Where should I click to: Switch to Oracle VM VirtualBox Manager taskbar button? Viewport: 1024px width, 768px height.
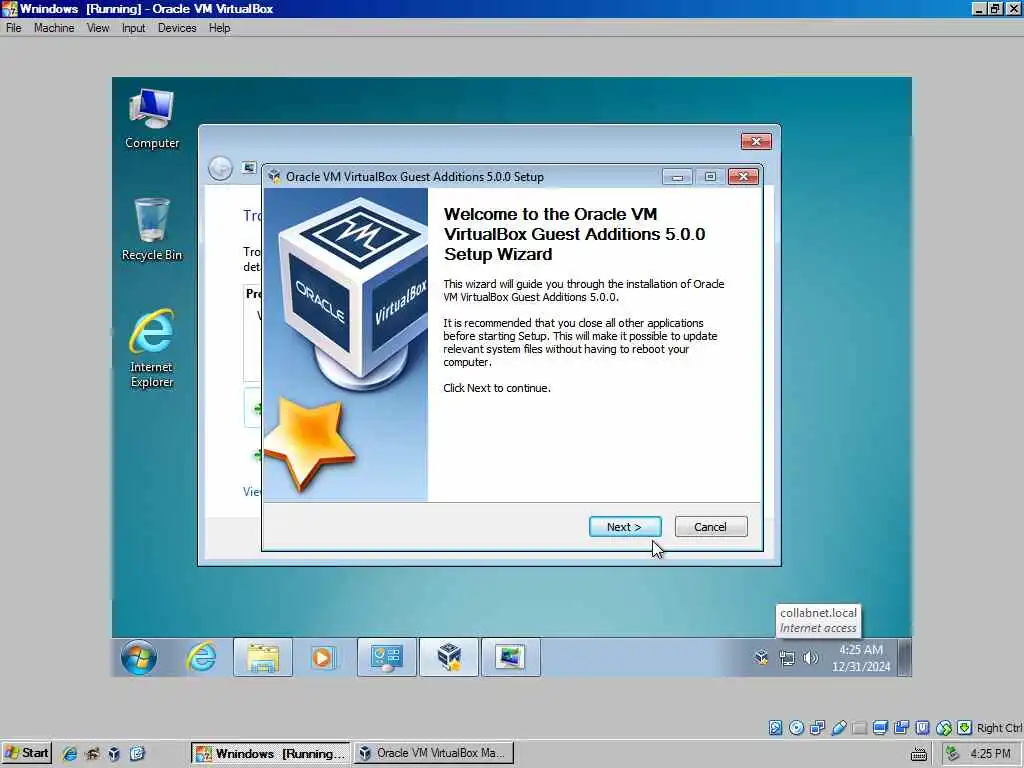pos(434,753)
